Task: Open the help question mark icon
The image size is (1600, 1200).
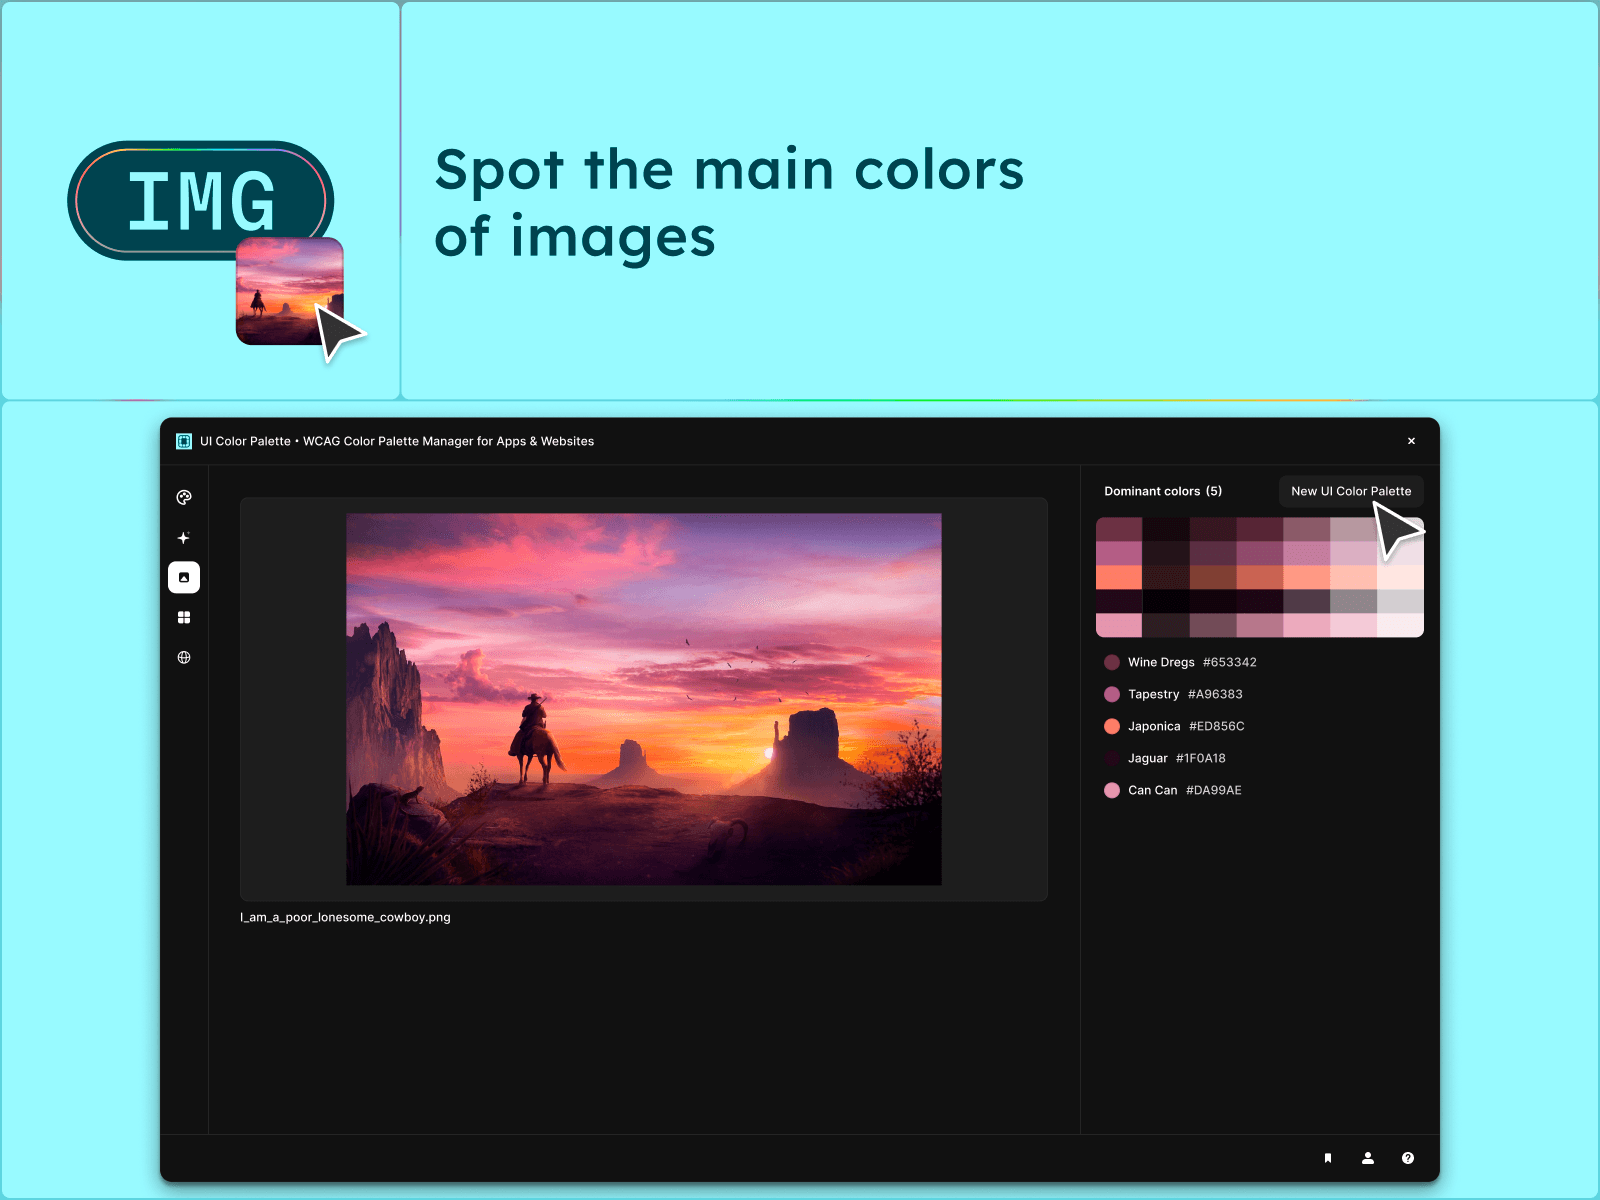Action: point(1408,1158)
